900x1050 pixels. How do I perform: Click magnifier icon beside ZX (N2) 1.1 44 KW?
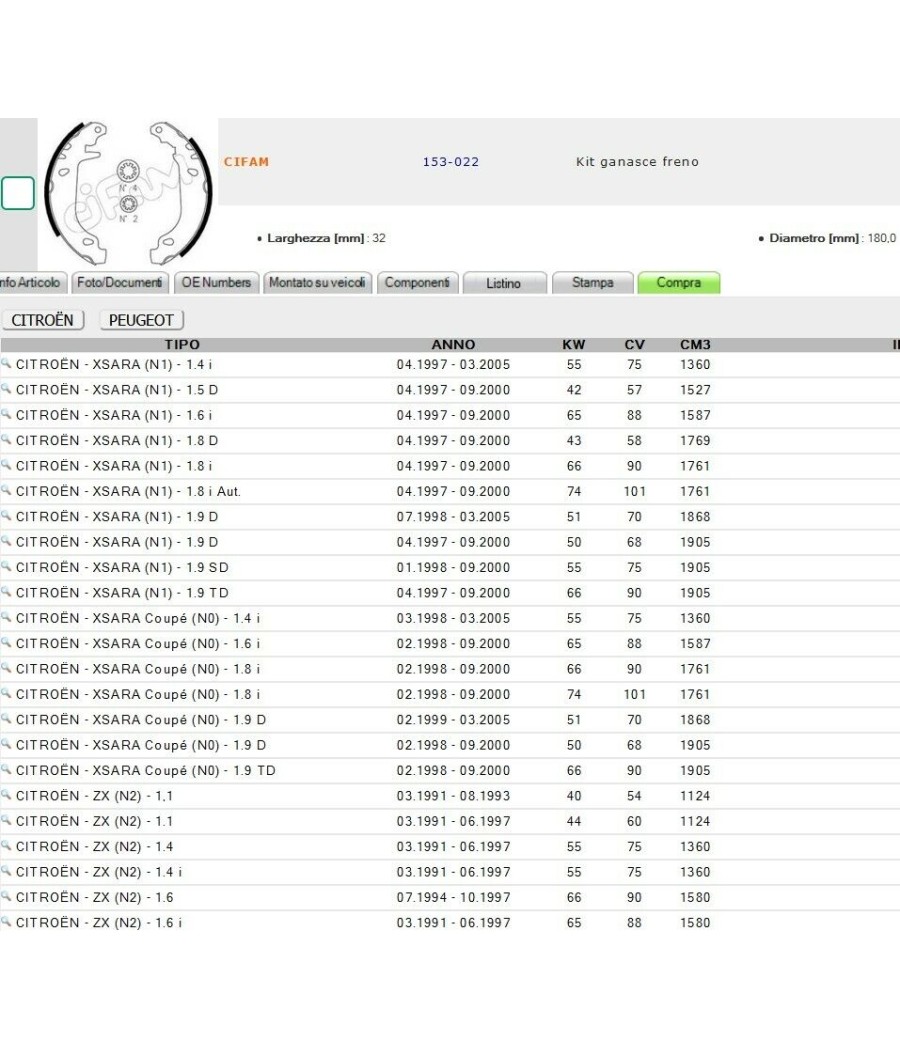click(6, 820)
